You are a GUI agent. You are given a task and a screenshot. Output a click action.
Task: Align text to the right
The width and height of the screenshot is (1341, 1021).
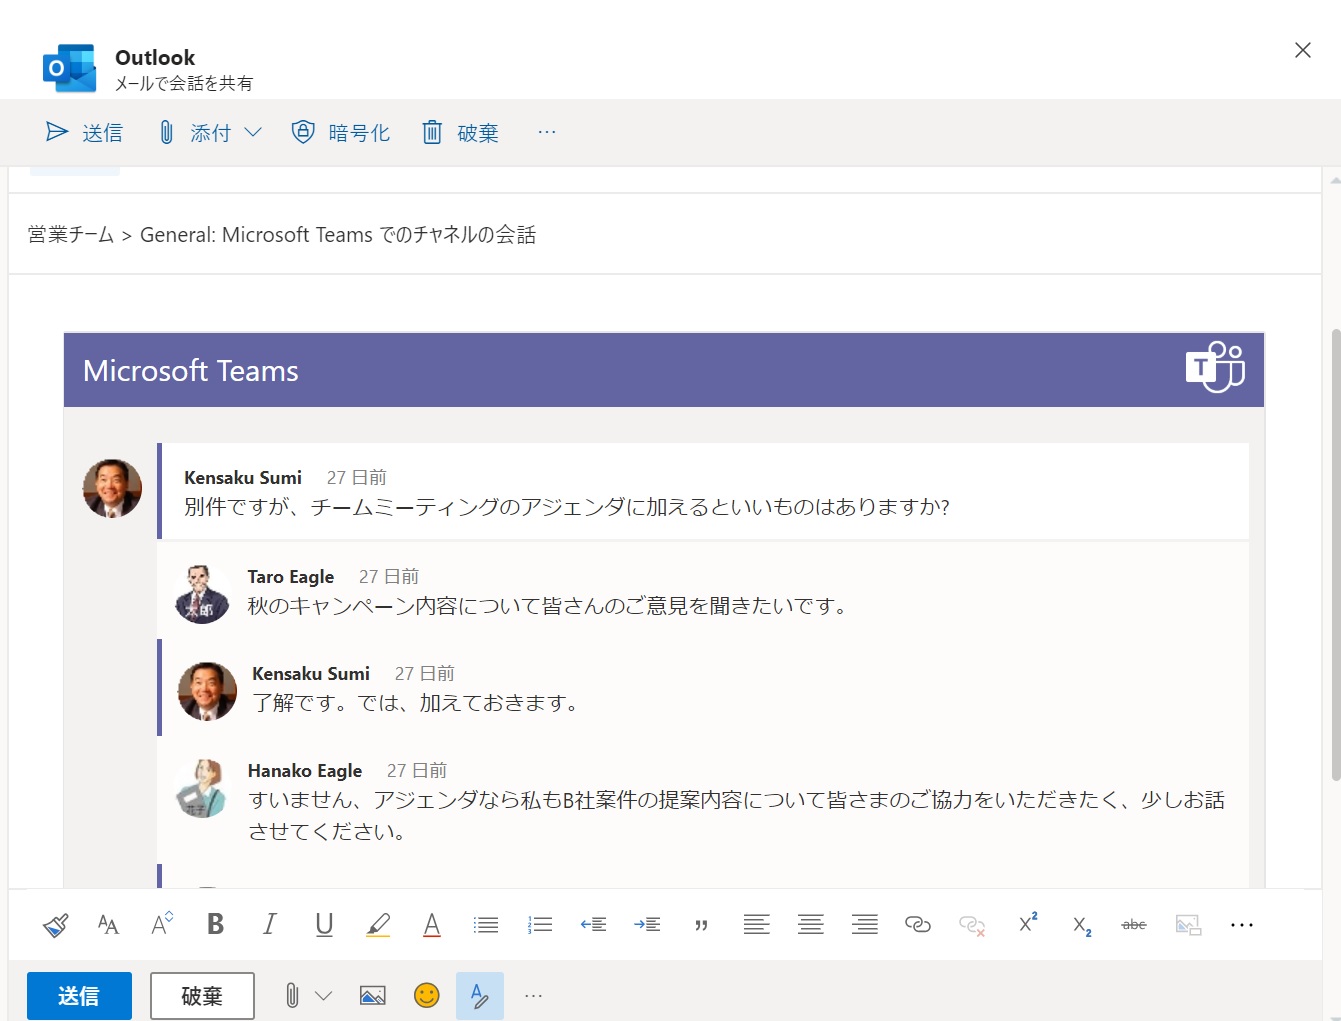[864, 925]
